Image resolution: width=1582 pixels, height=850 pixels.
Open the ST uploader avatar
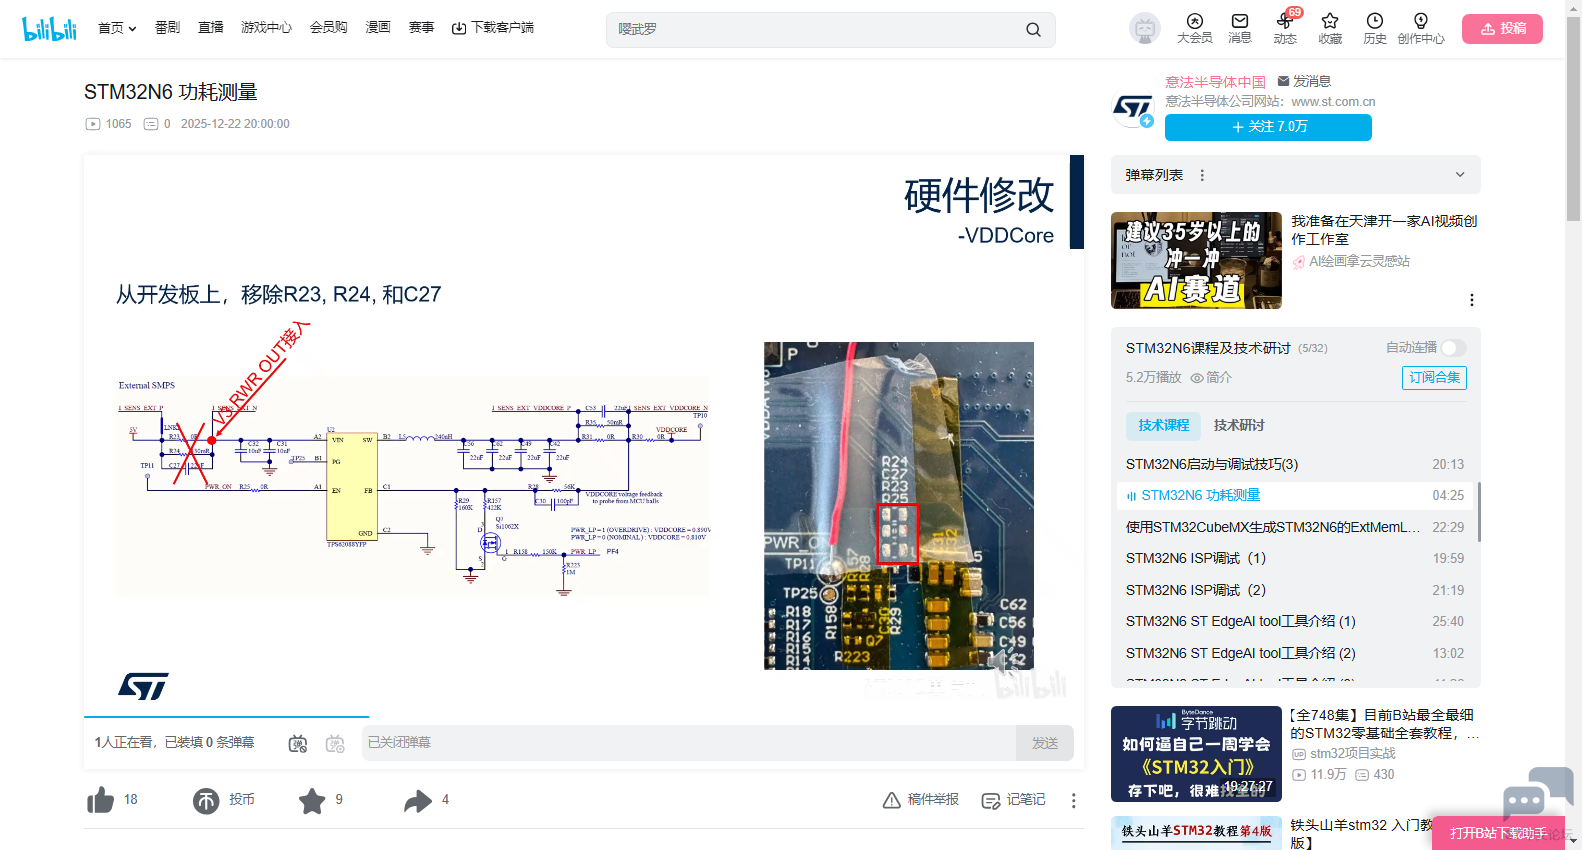1133,108
